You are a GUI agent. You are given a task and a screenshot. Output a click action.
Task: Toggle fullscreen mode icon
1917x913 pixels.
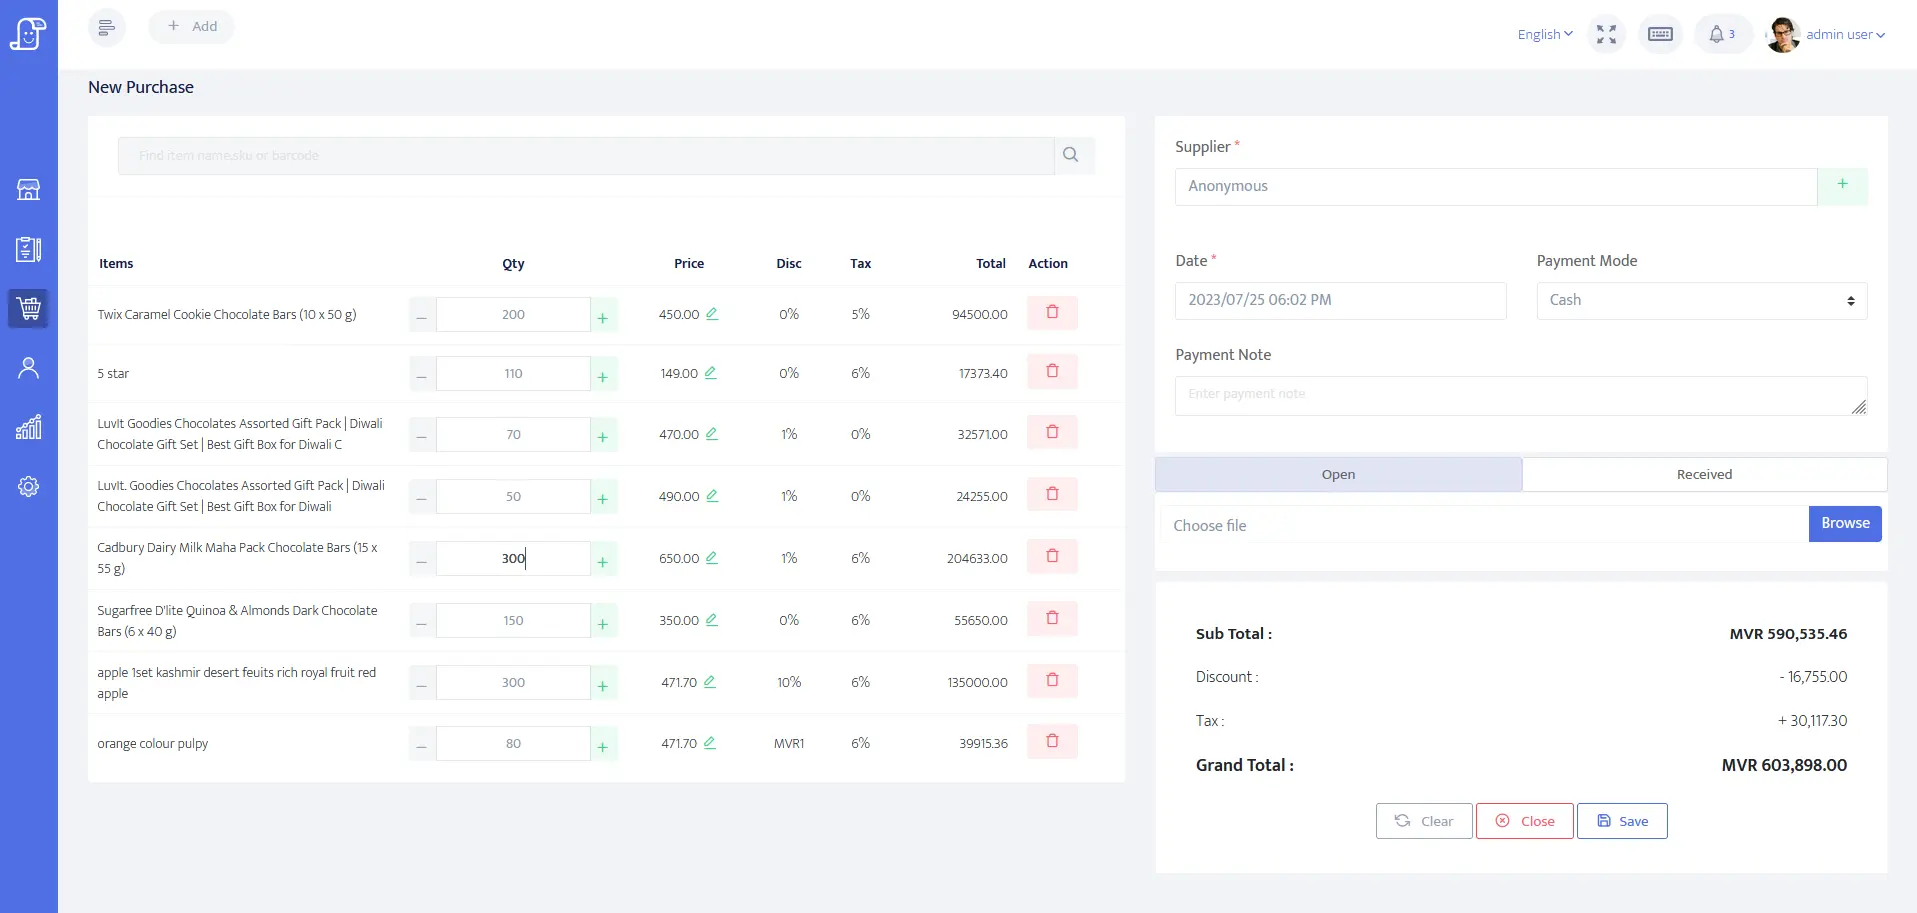click(x=1606, y=34)
